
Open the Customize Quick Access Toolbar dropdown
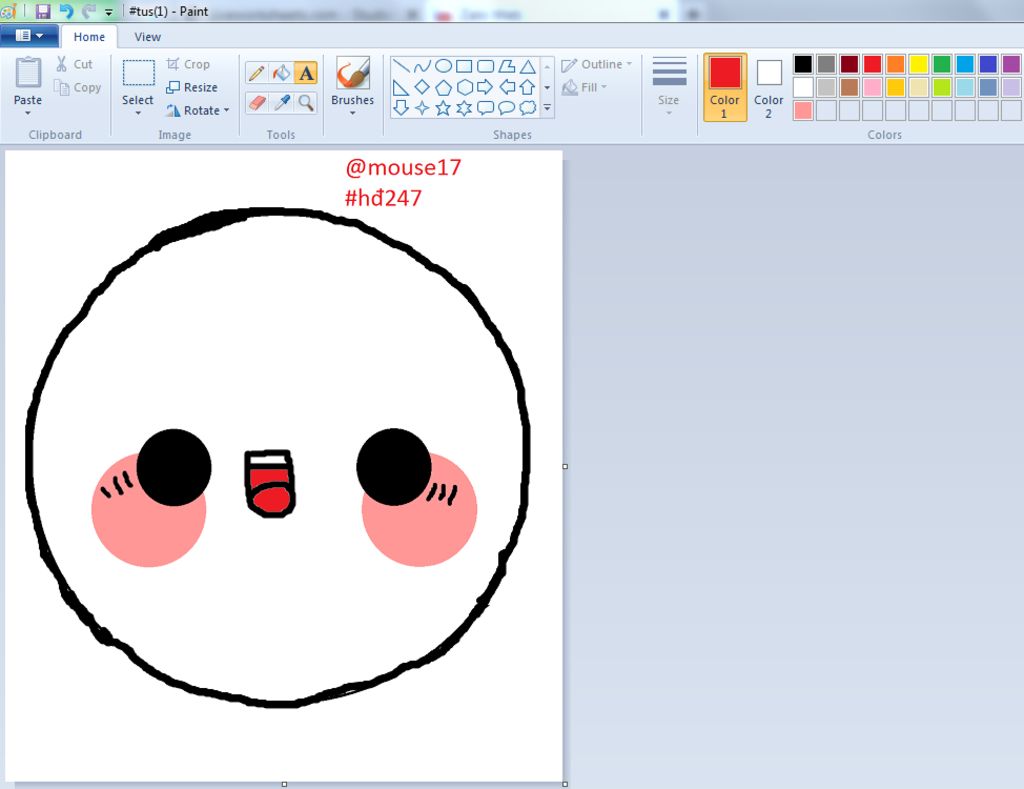point(108,12)
